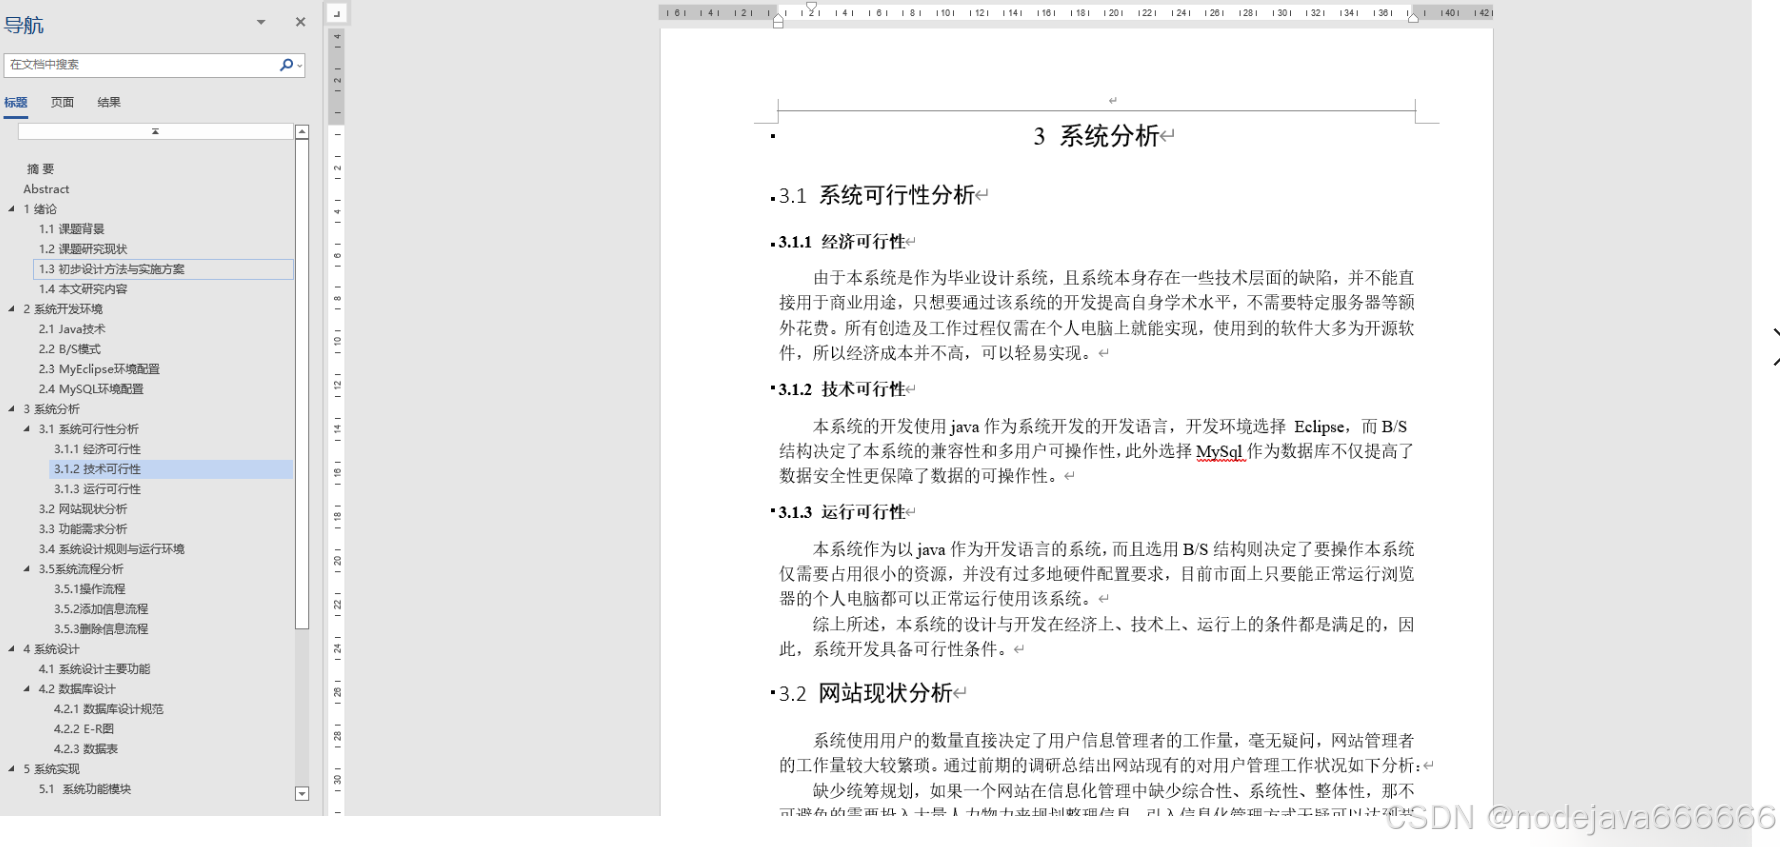Viewport: 1780px width, 847px height.
Task: Go to 摘 要 heading
Action: pos(40,169)
